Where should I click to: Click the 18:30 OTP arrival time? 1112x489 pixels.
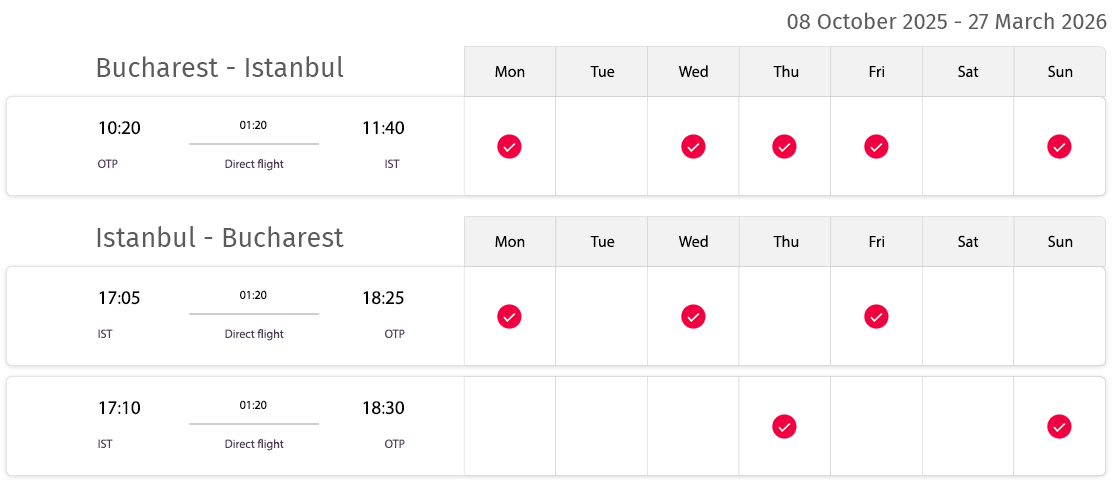[x=383, y=408]
